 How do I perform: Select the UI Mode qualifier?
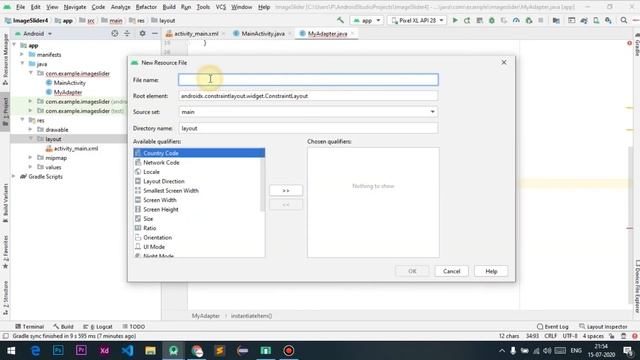(199, 247)
